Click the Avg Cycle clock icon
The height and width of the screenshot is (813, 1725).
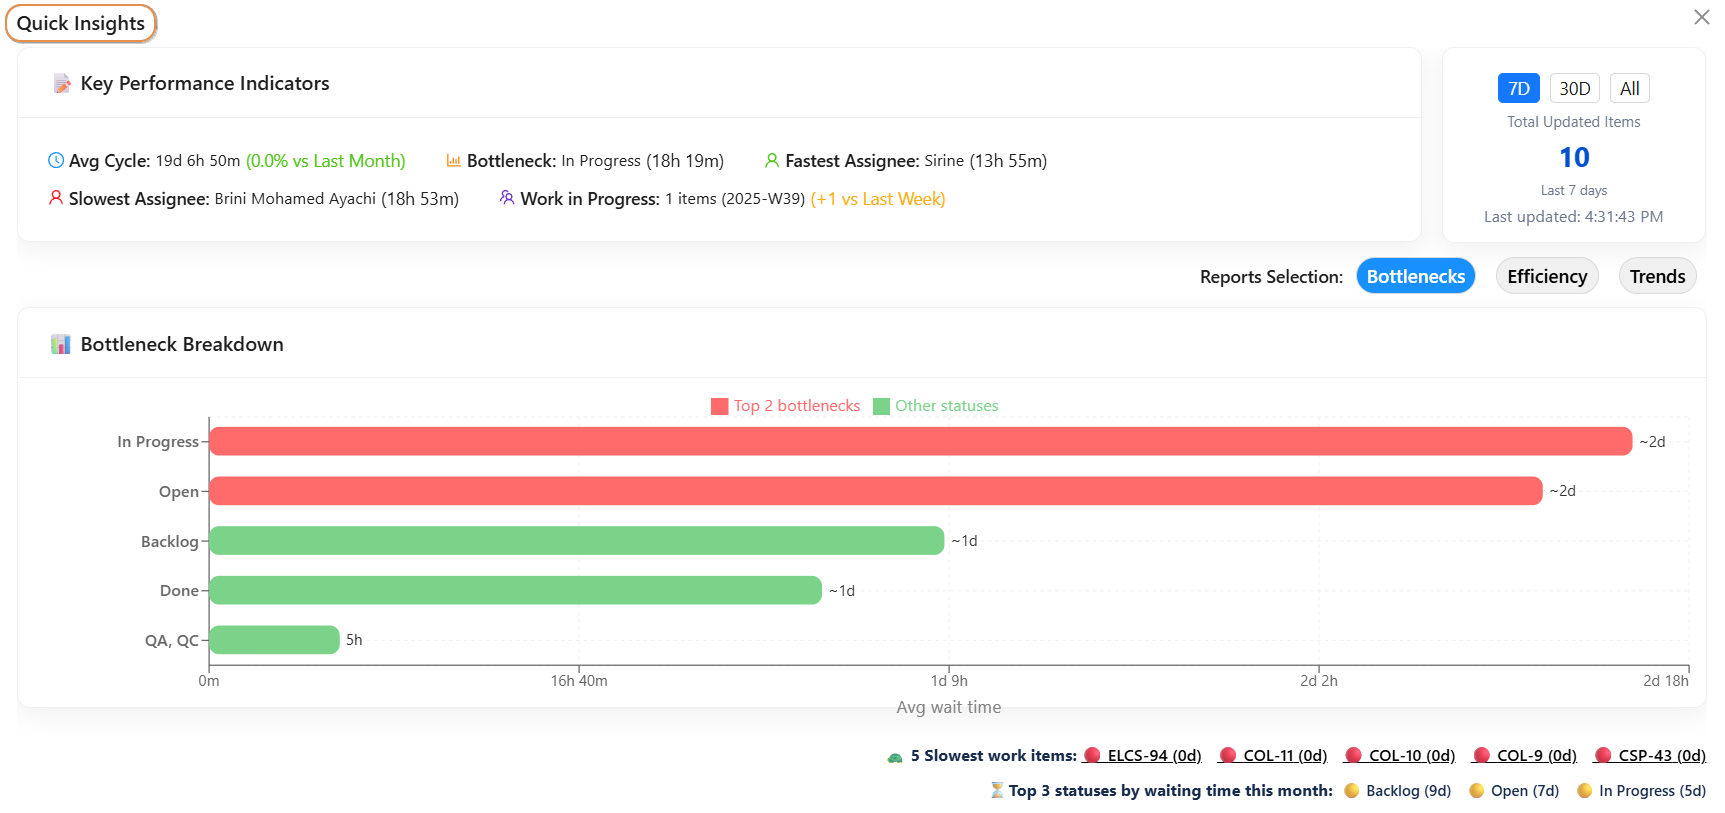pyautogui.click(x=56, y=161)
